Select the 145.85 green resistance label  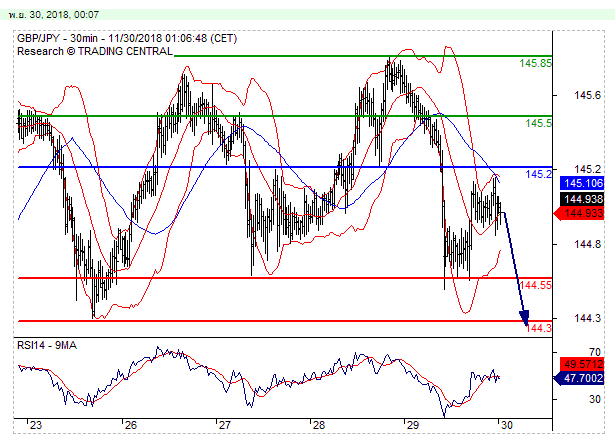[536, 63]
